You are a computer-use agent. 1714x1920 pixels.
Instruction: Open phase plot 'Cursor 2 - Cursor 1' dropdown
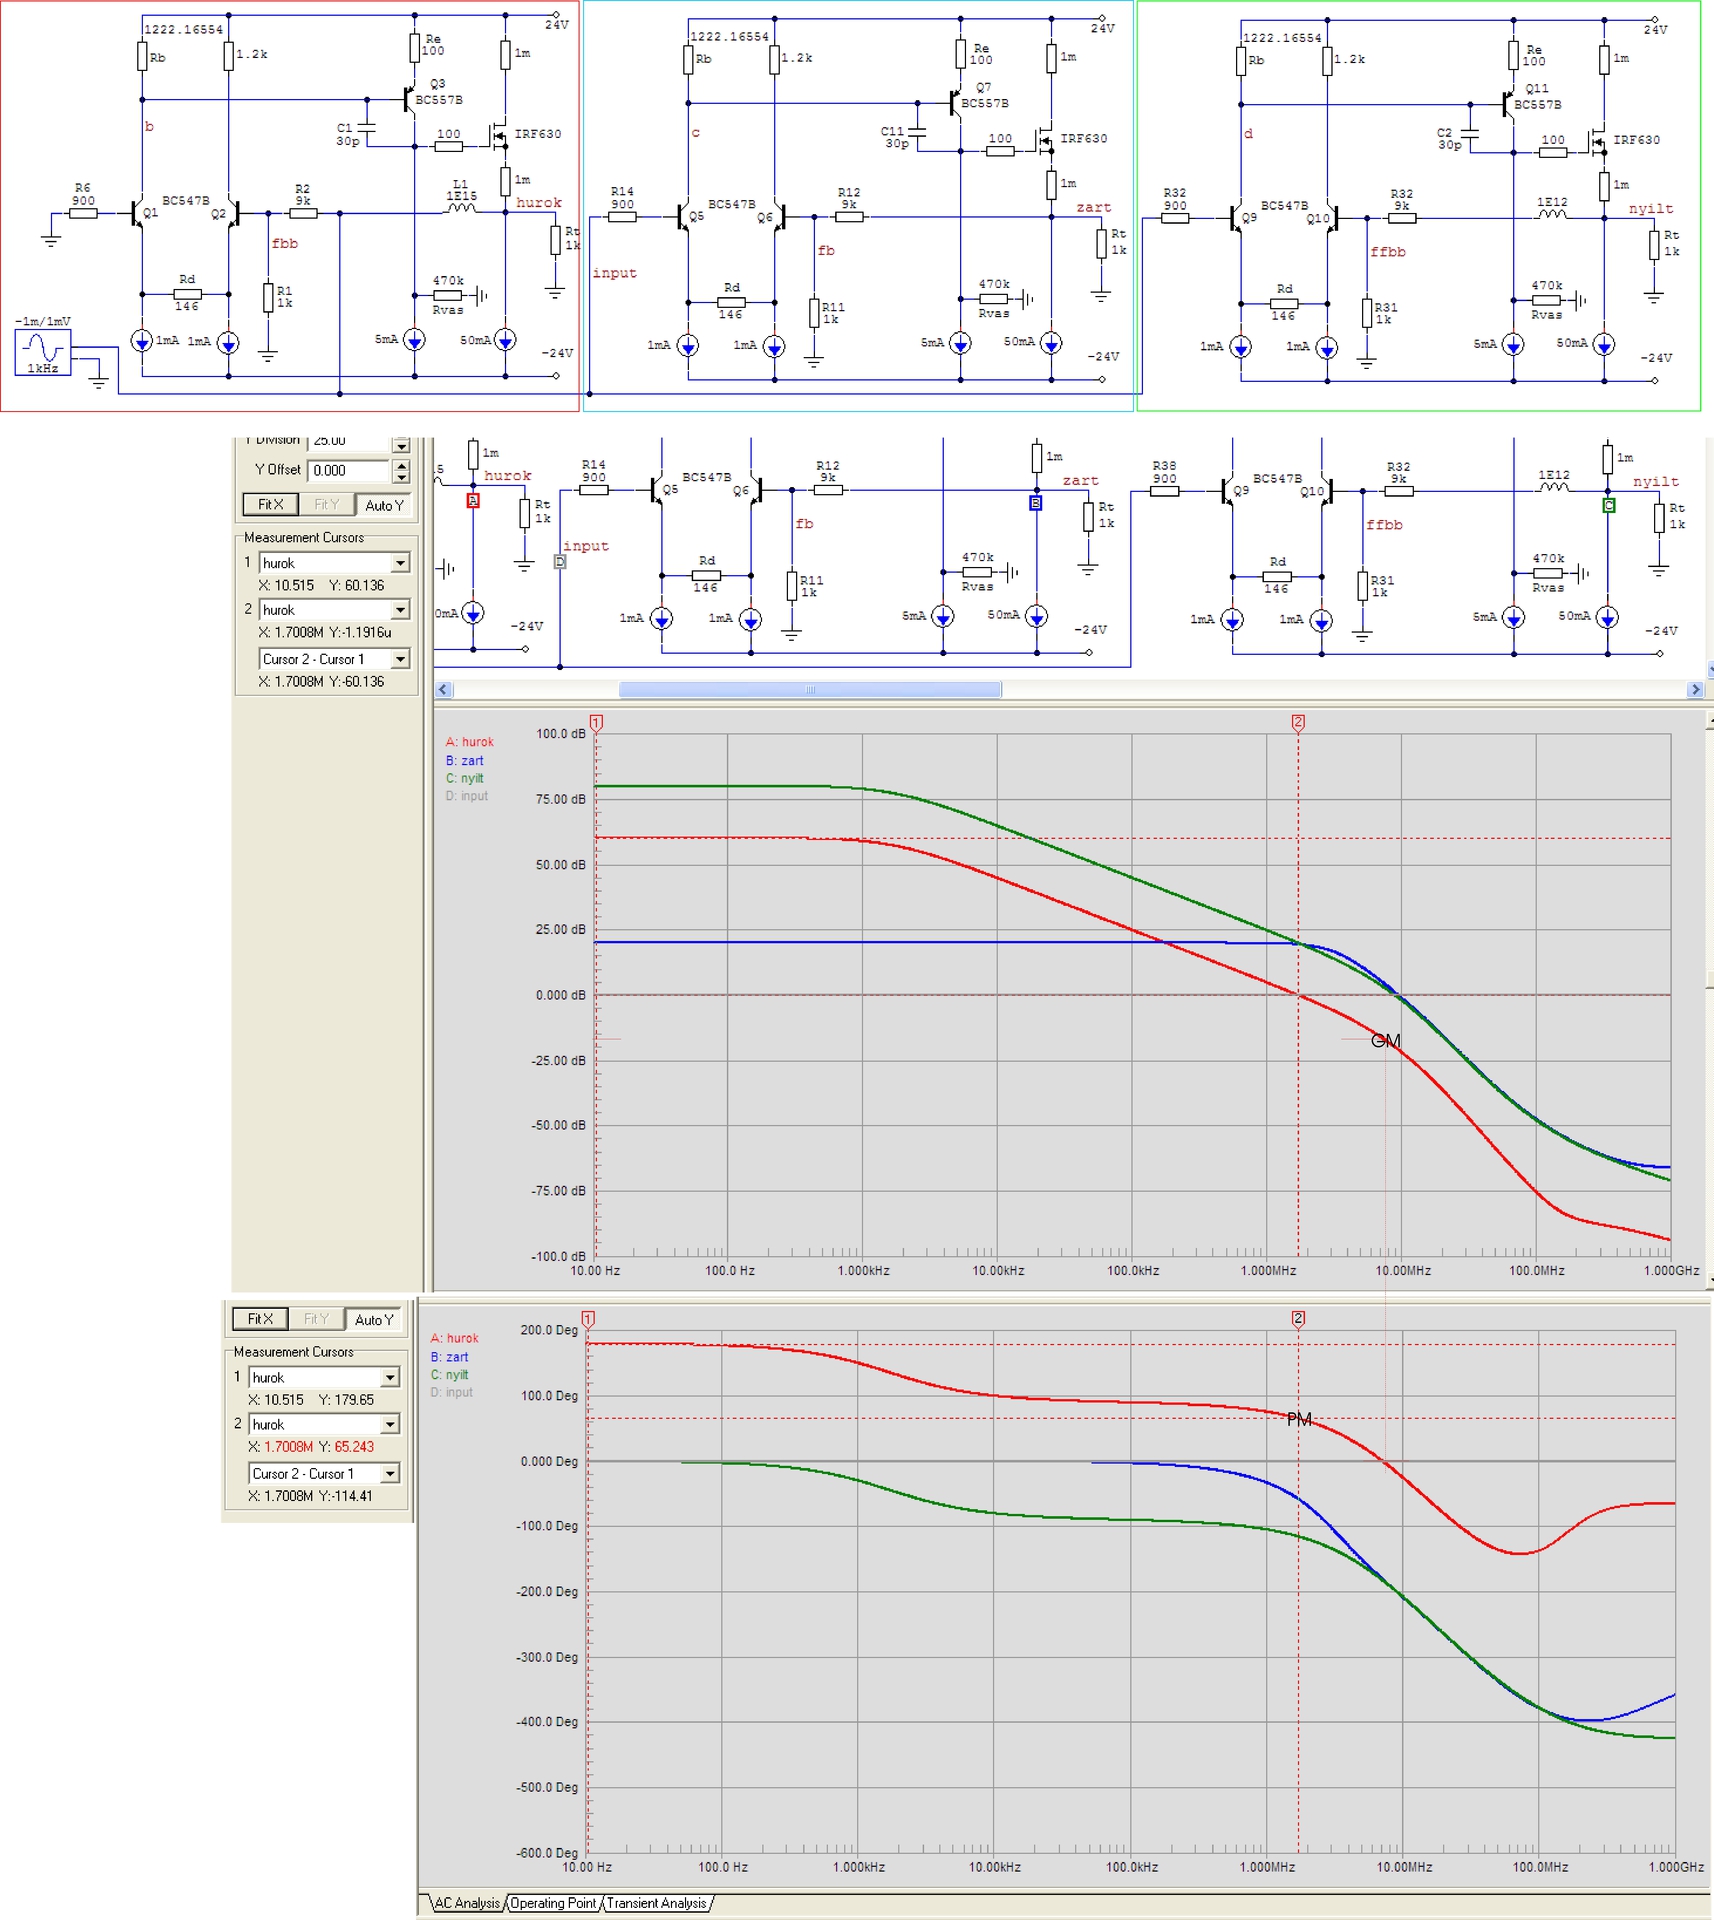pyautogui.click(x=390, y=1473)
